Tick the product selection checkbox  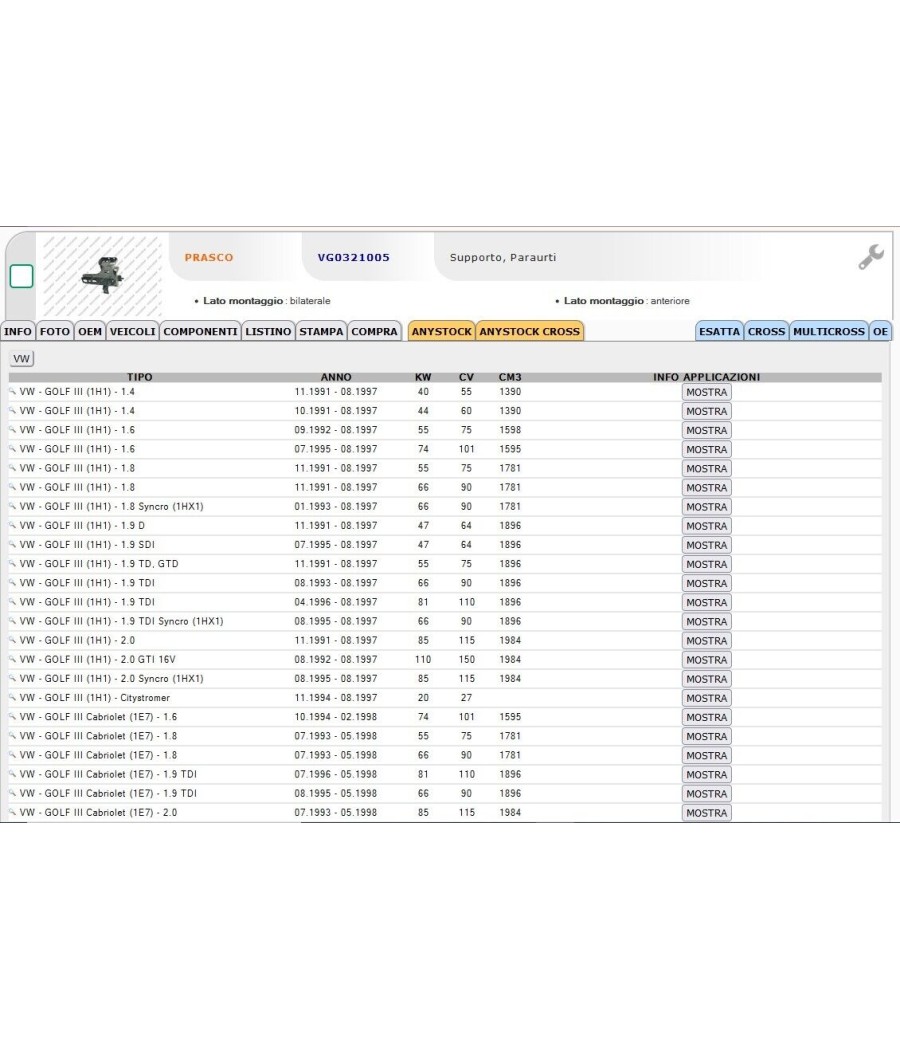[x=21, y=276]
